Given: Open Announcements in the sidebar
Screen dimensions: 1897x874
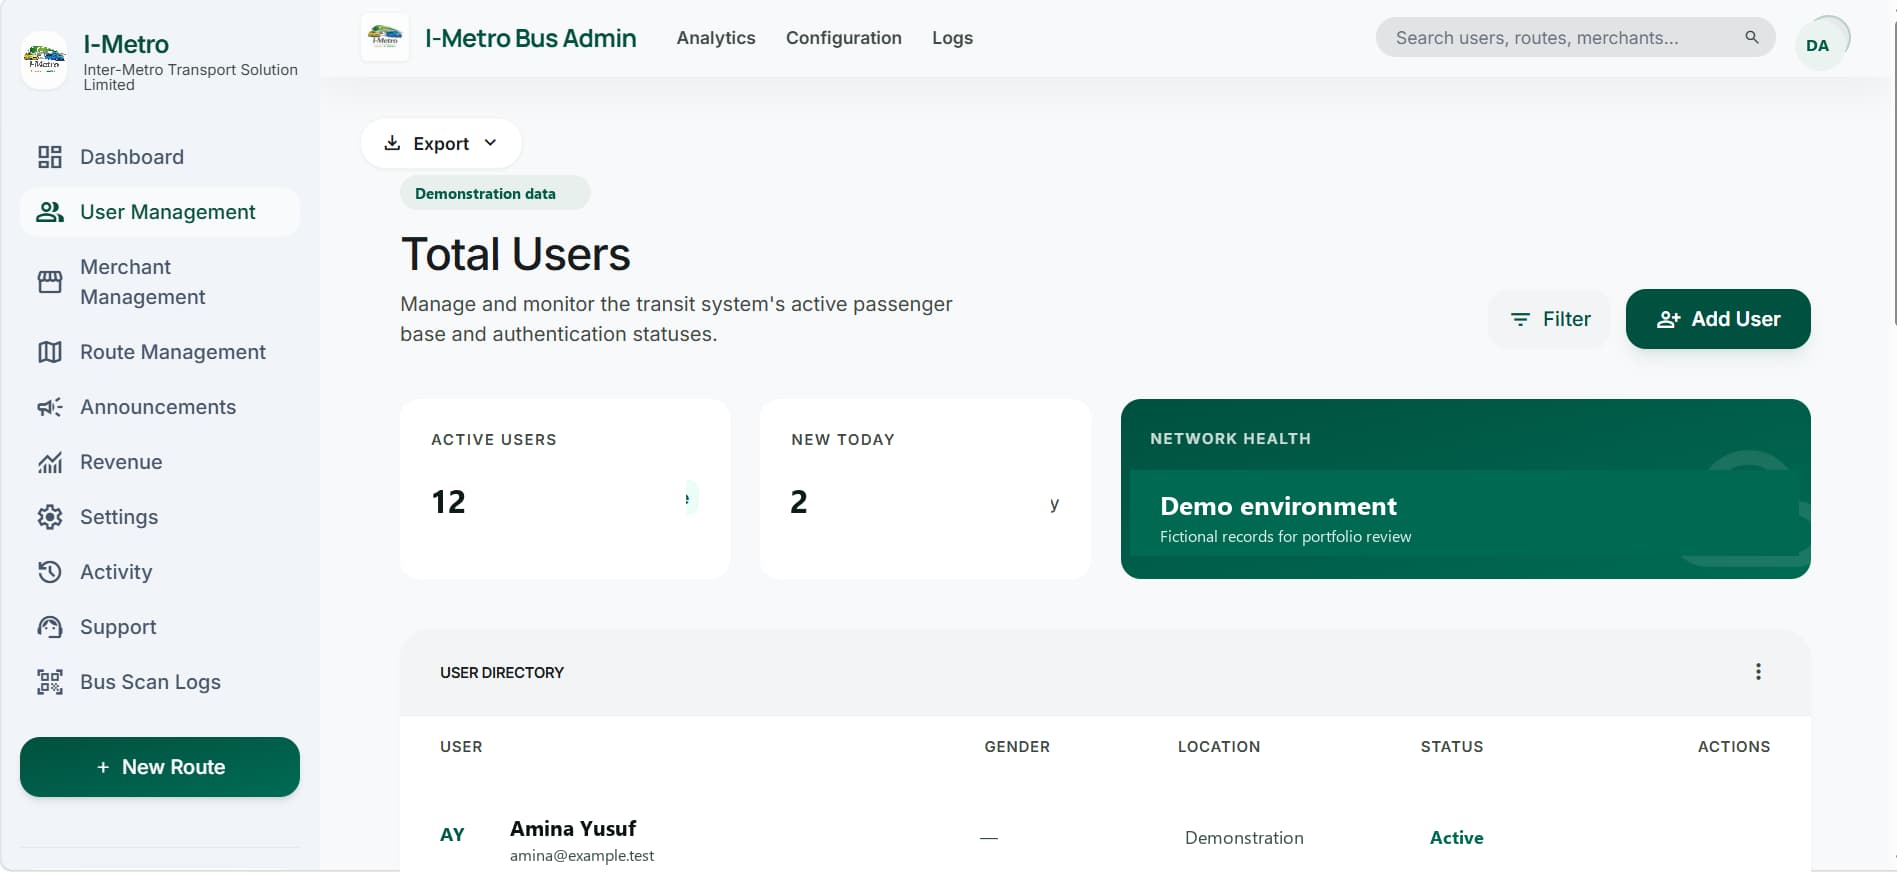Looking at the screenshot, I should (x=160, y=407).
